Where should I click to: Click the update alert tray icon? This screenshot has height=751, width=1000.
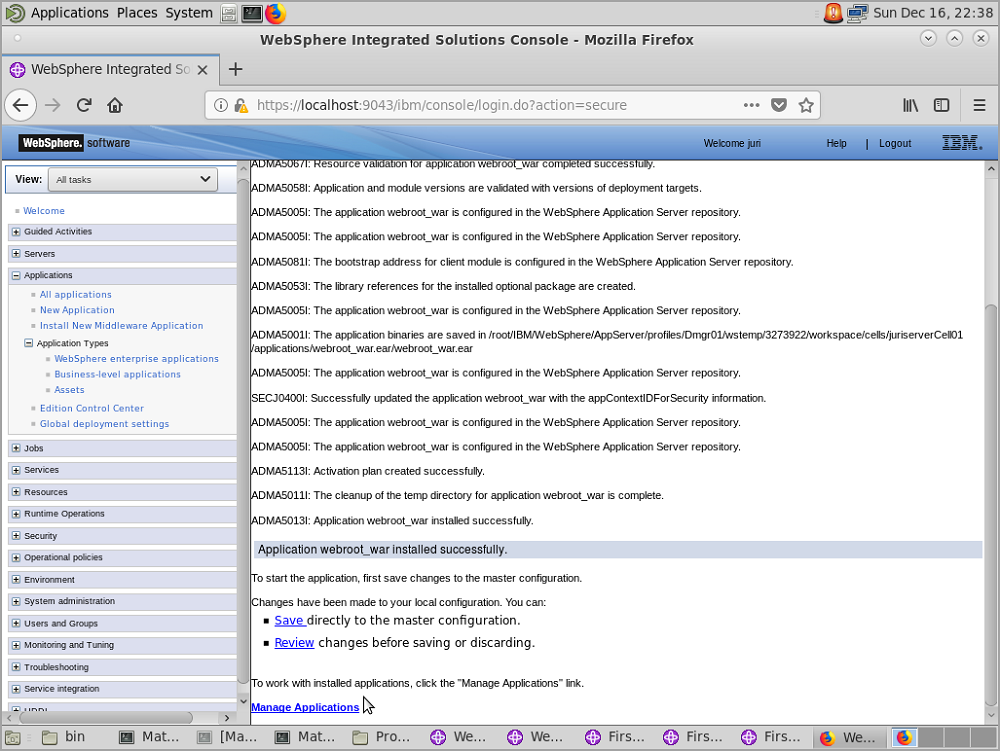pos(833,13)
